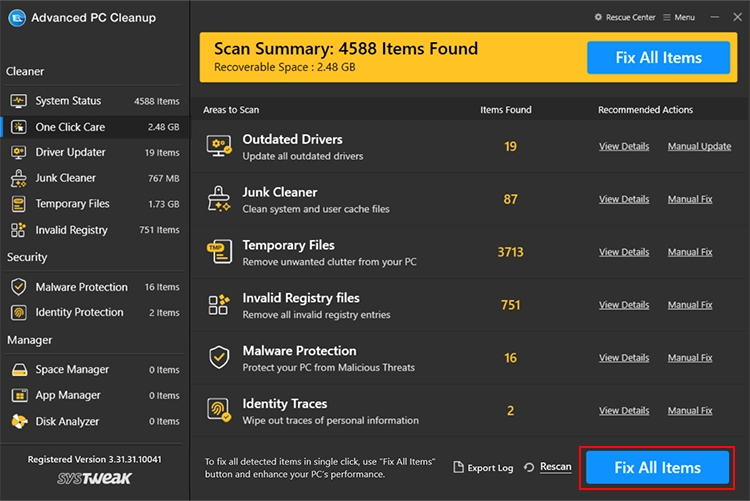View Details for Outdated Drivers

pyautogui.click(x=624, y=146)
